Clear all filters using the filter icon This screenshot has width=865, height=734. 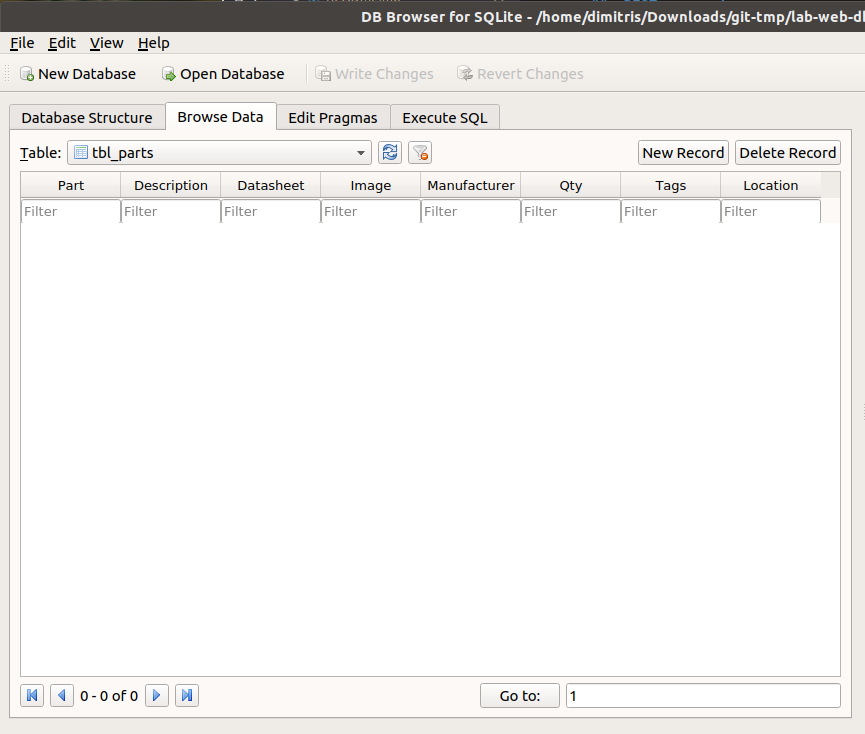click(420, 153)
